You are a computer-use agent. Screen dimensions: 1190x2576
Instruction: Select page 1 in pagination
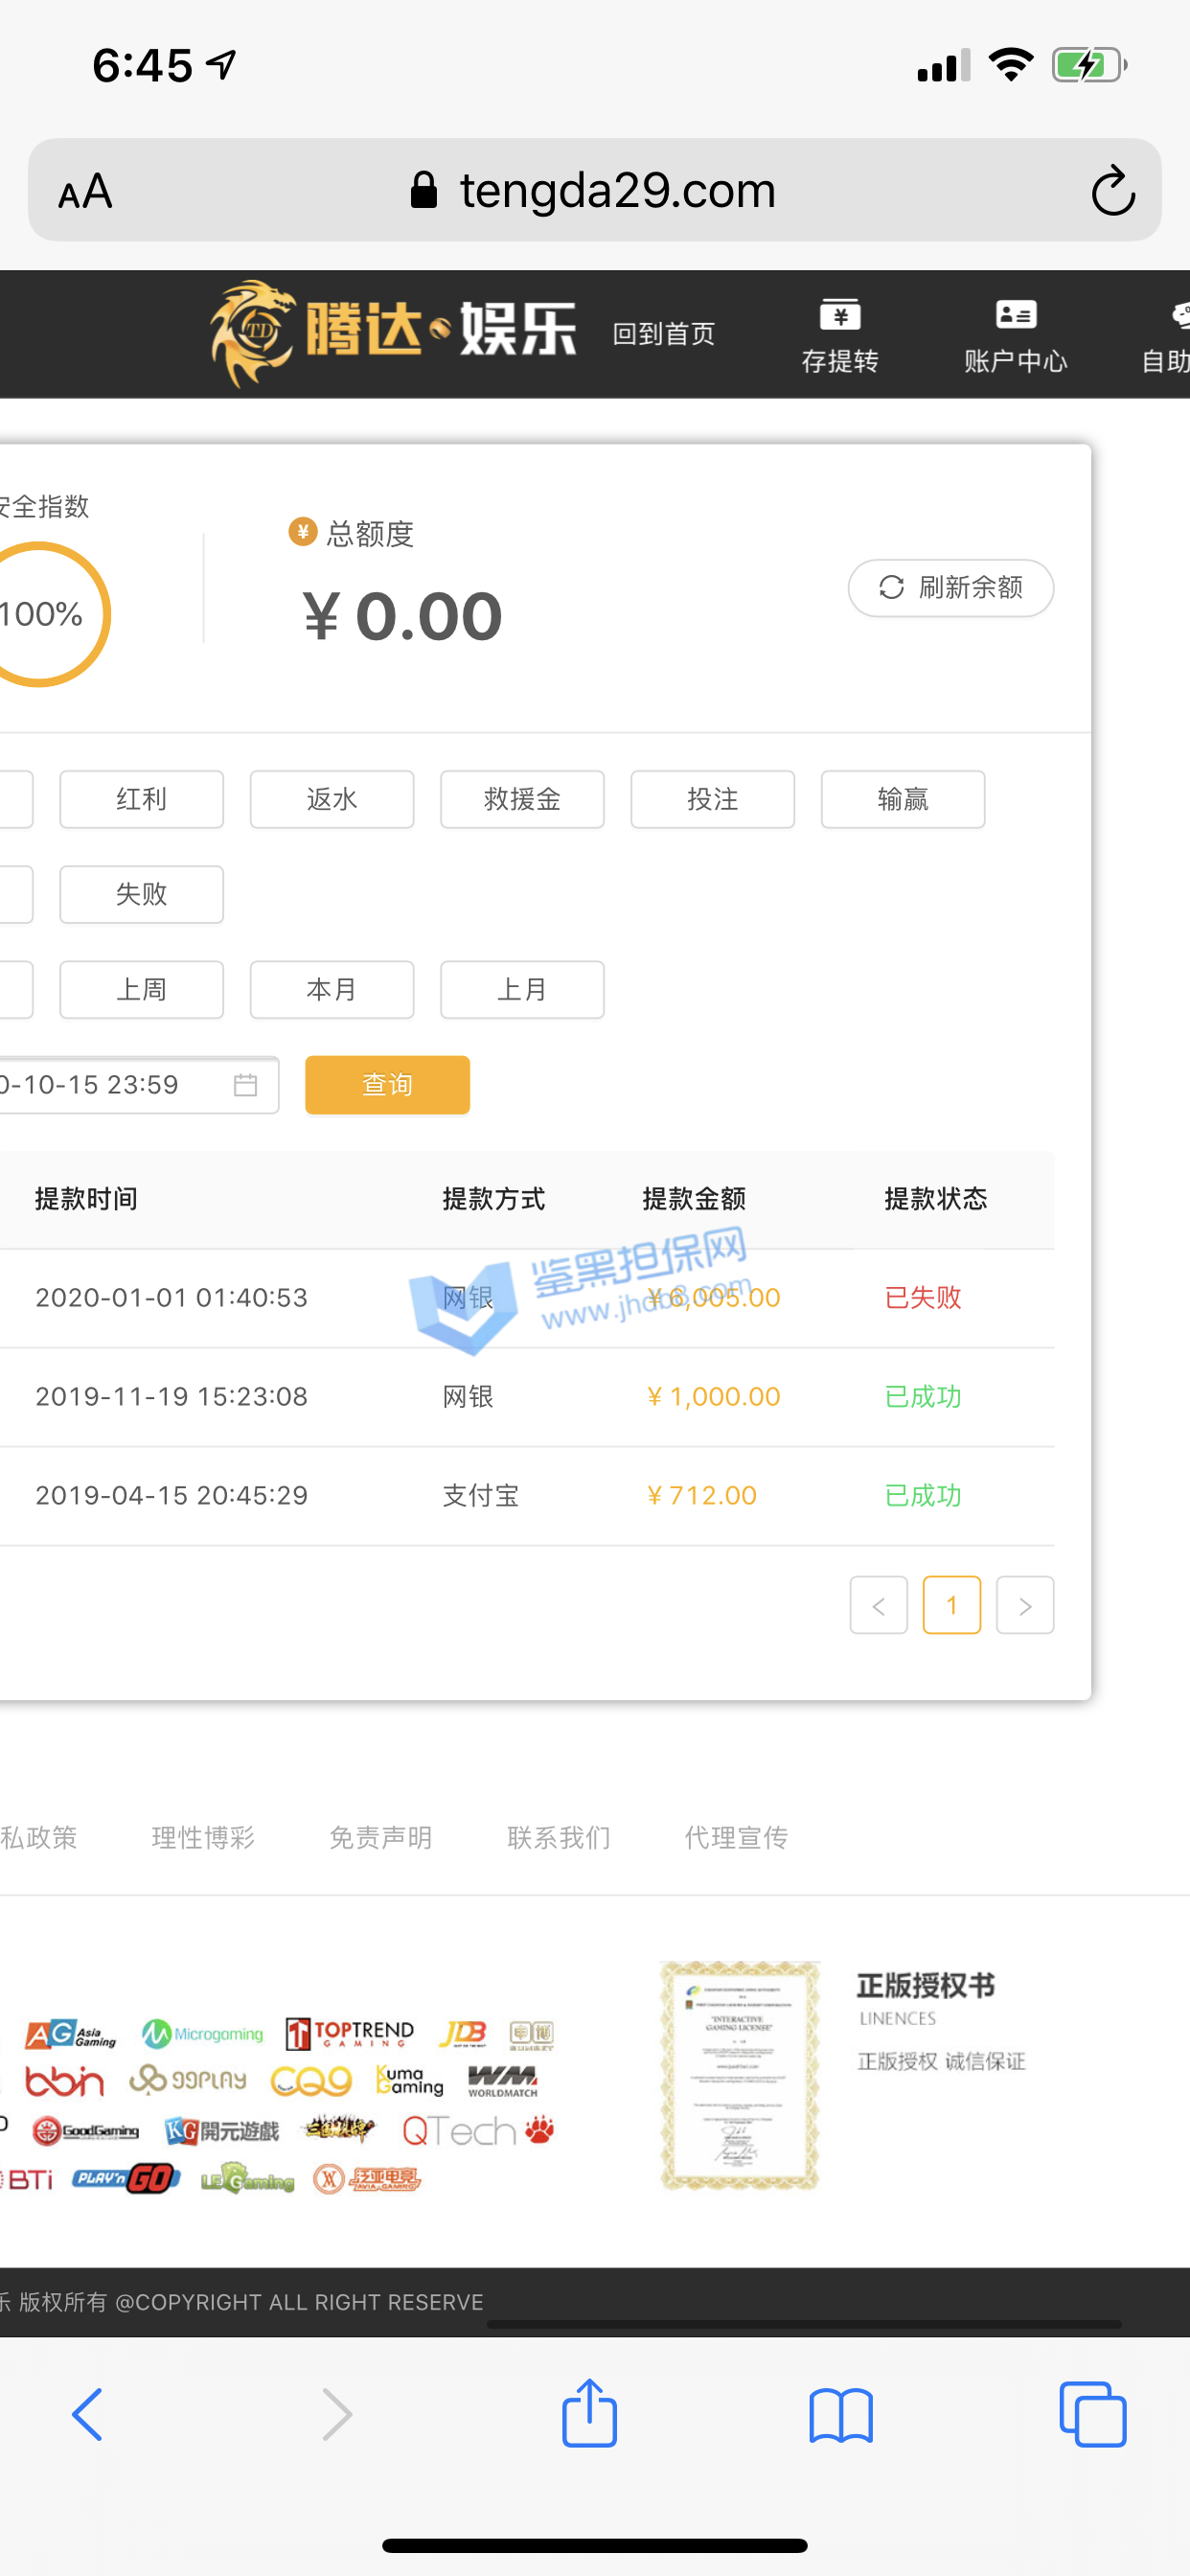951,1605
